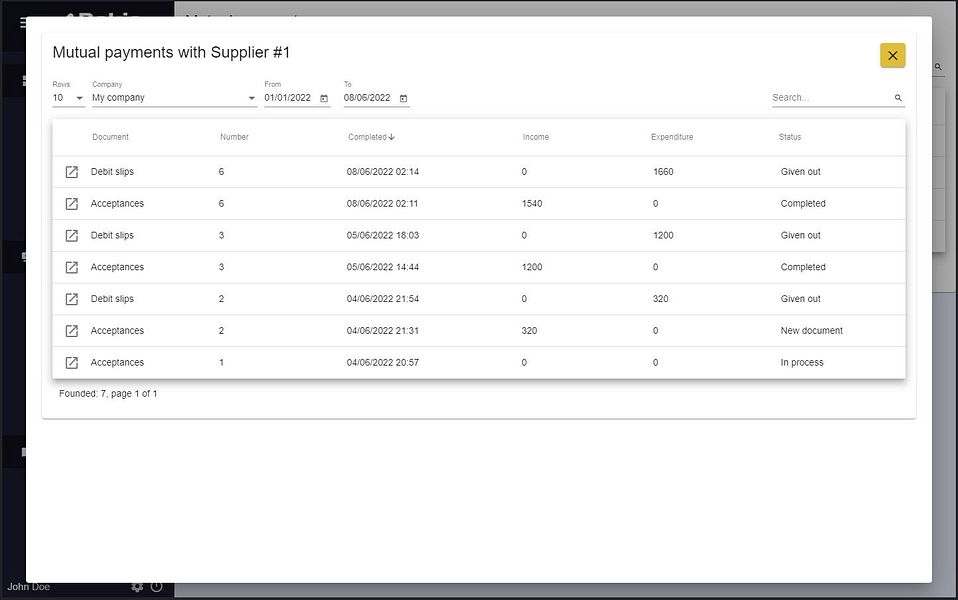This screenshot has height=600, width=958.
Task: Sort table by Status column
Action: 789,137
